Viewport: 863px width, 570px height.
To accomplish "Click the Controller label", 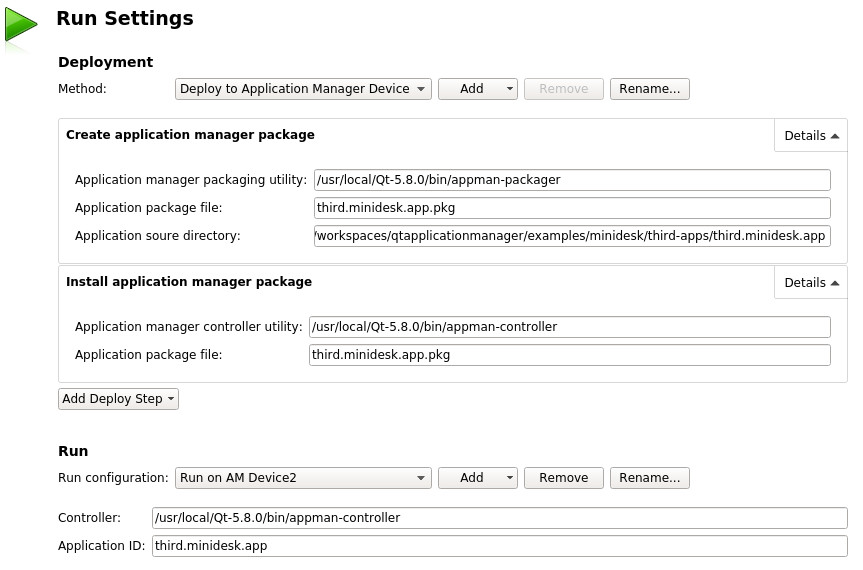I will (89, 518).
